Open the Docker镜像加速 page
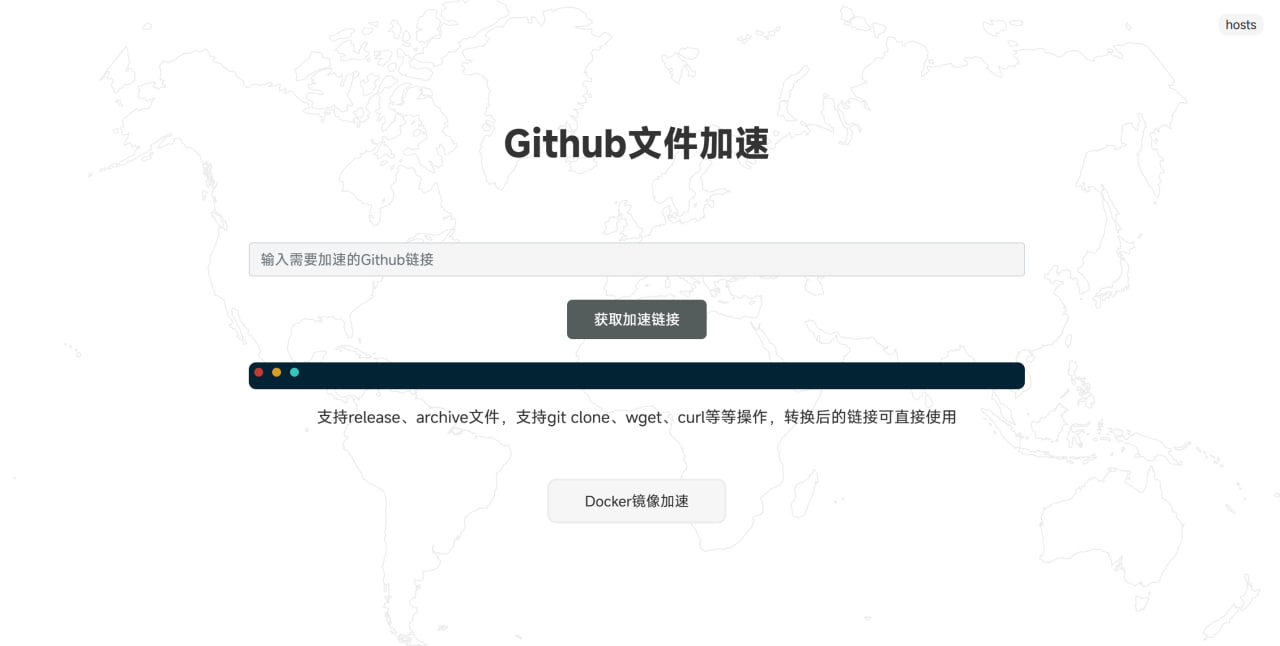This screenshot has width=1280, height=646. [x=636, y=501]
